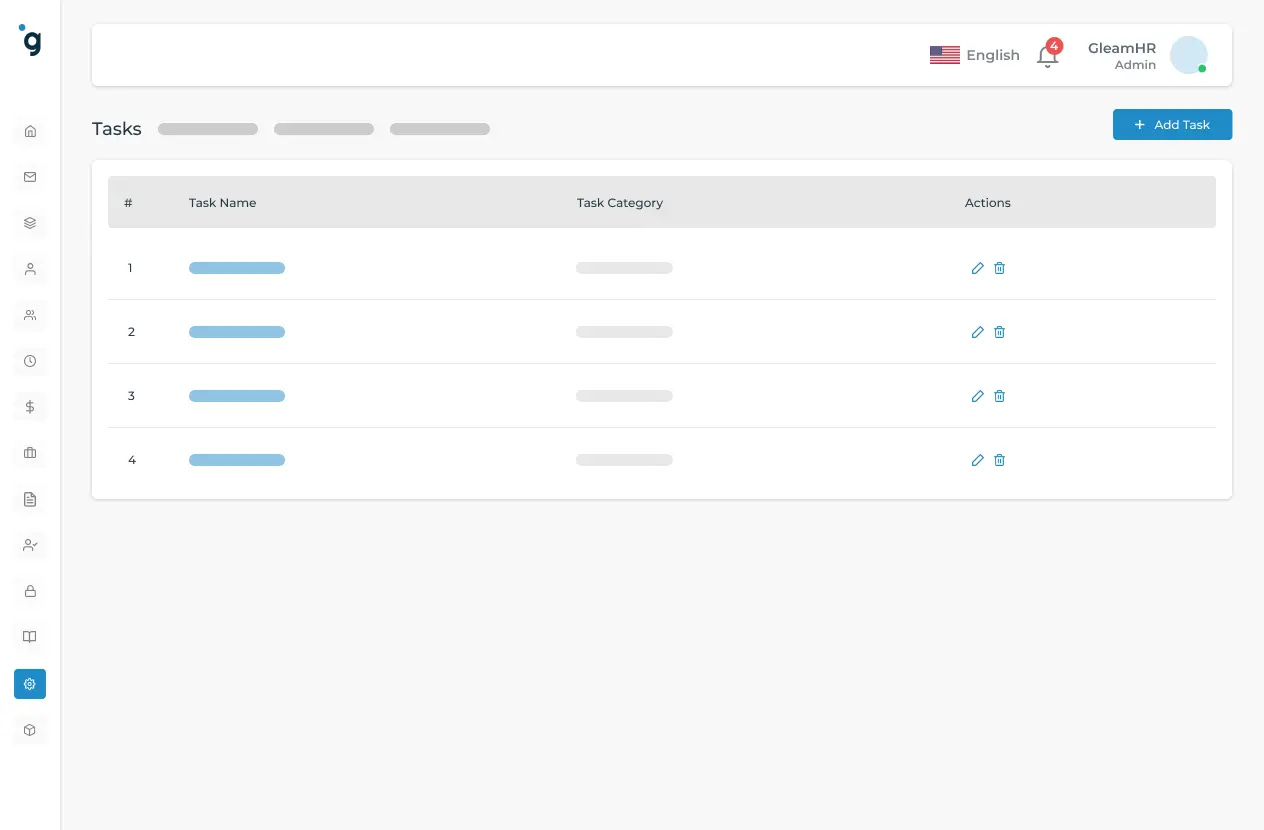
Task: Click the stacked layers sidebar icon
Action: pyautogui.click(x=30, y=223)
